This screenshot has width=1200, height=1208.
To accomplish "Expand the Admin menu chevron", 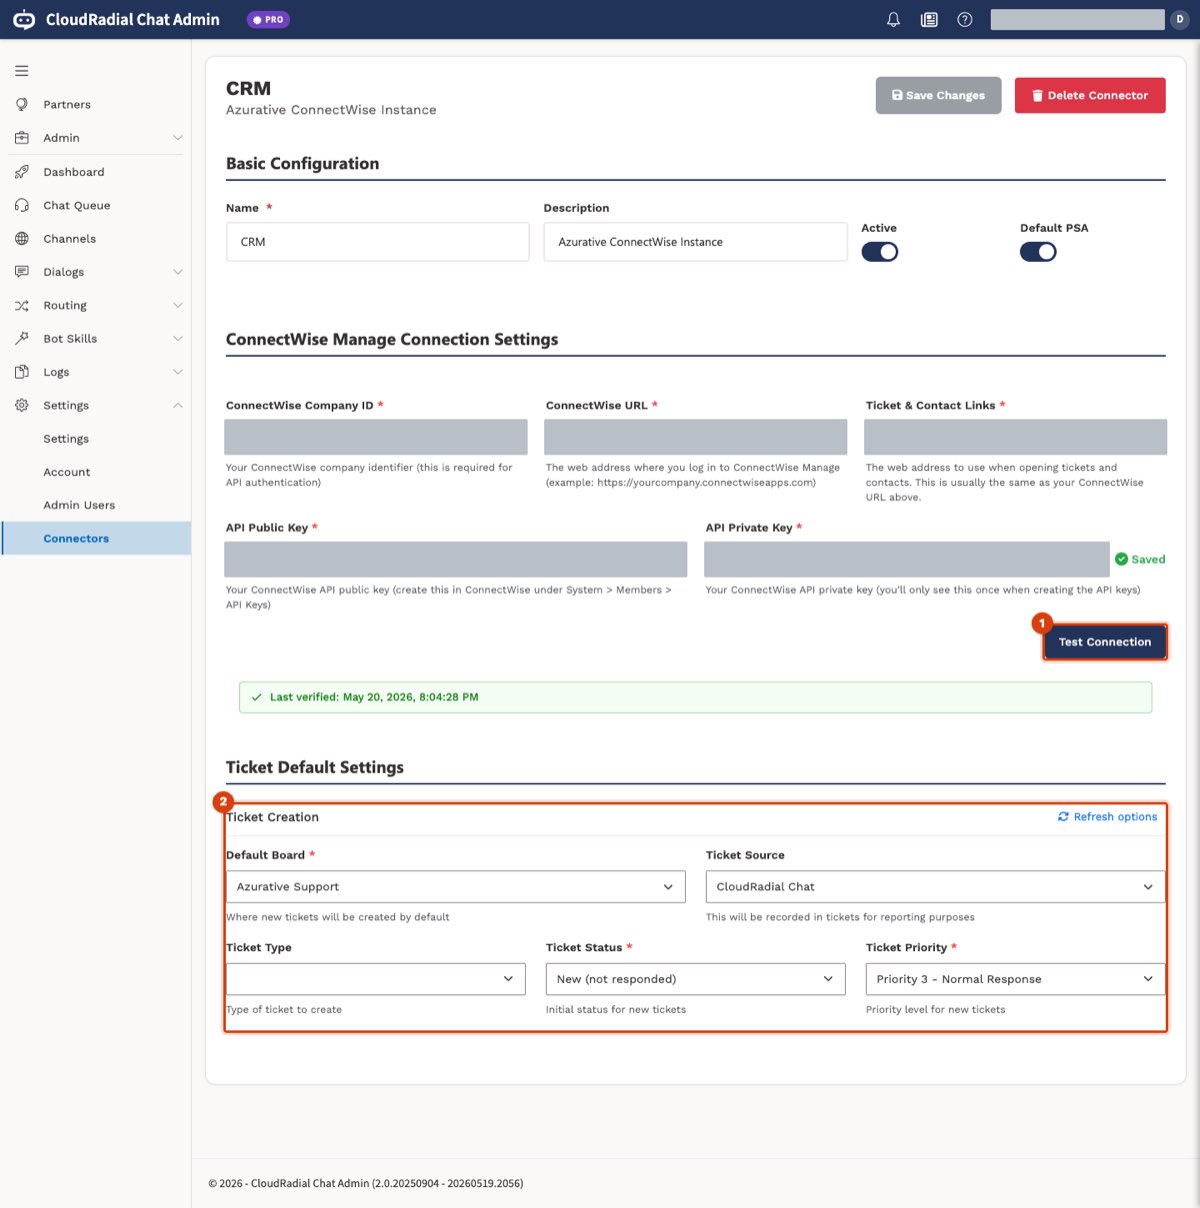I will tap(178, 138).
